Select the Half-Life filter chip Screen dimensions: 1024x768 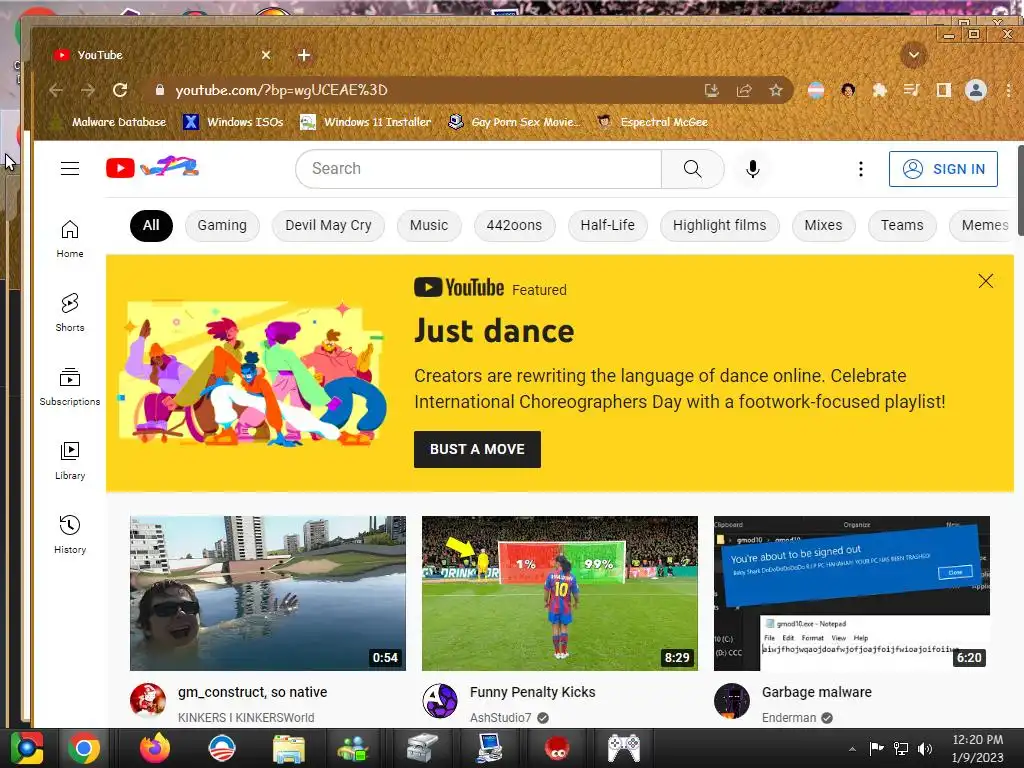(x=607, y=225)
